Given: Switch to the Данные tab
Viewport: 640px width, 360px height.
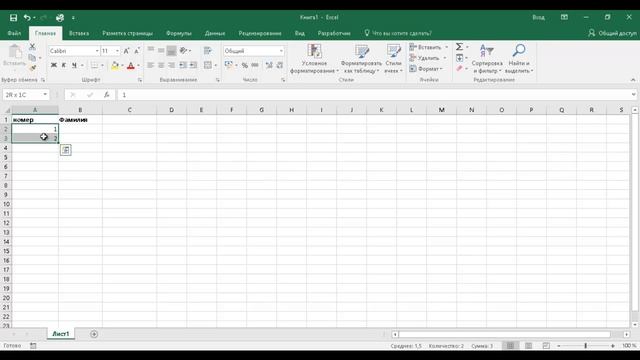Looking at the screenshot, I should pos(215,33).
